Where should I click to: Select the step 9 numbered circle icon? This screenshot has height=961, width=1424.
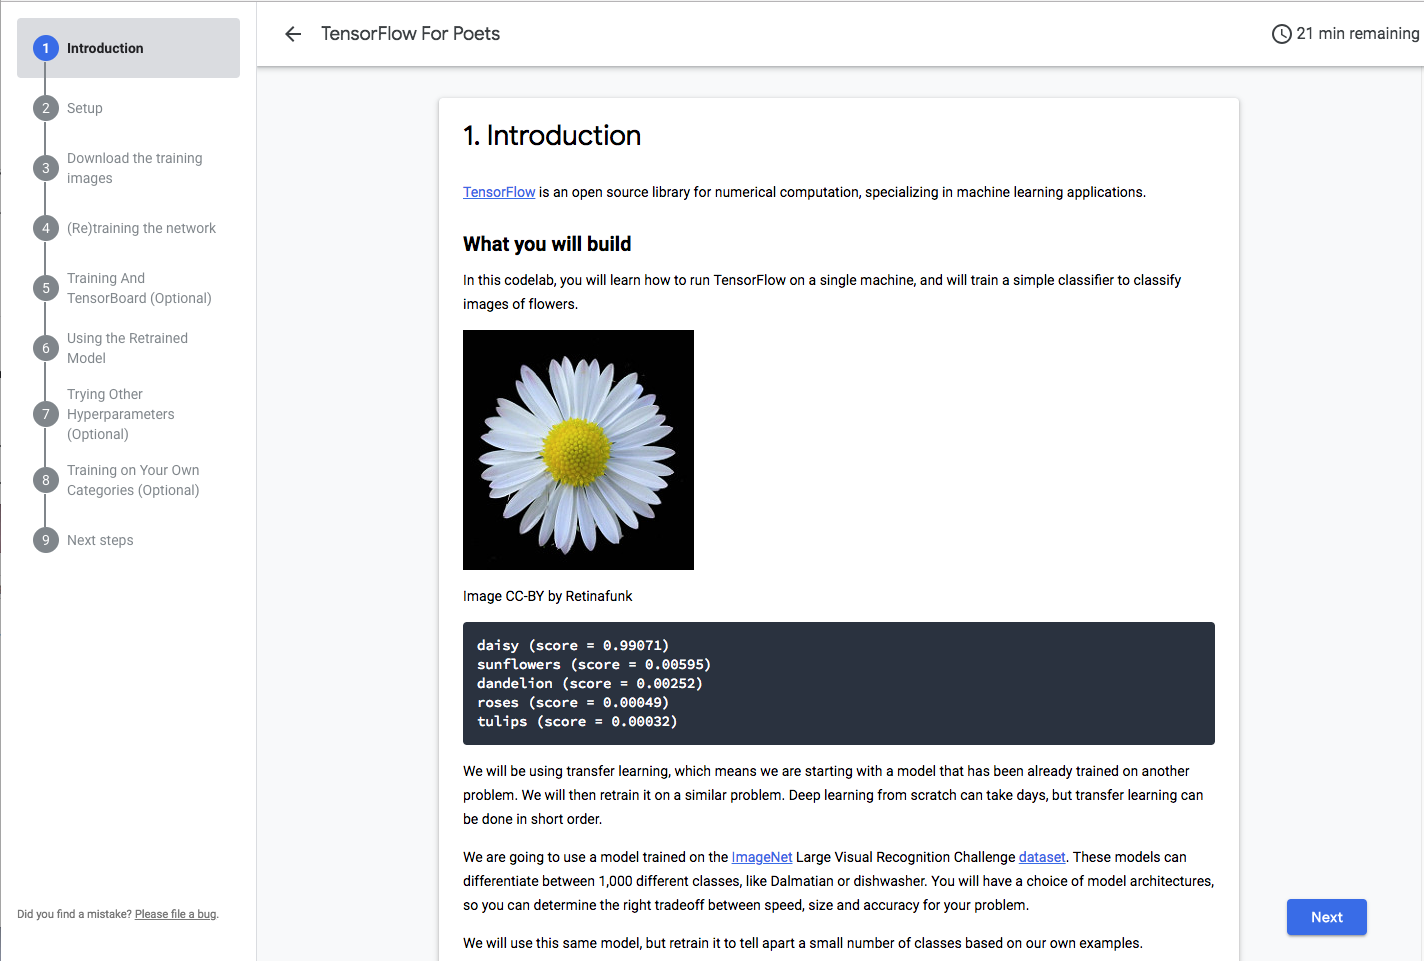[x=46, y=540]
